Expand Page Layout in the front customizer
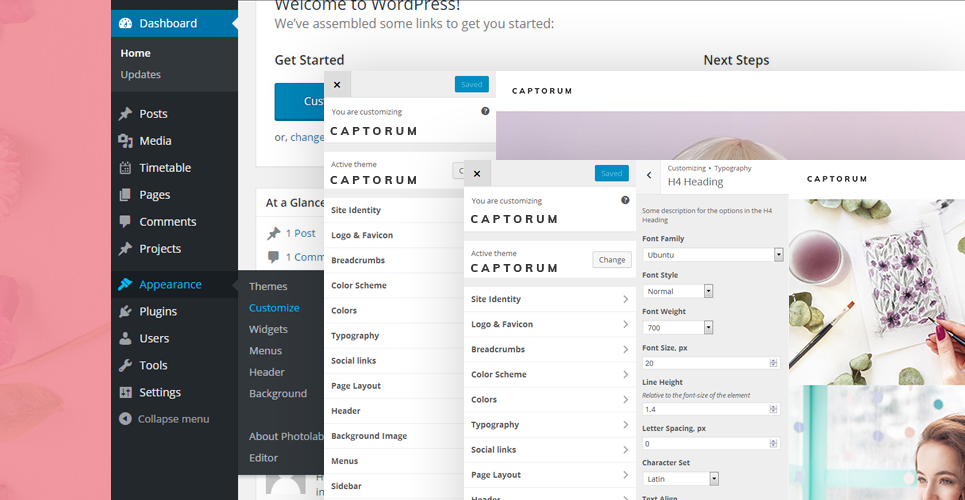The image size is (965, 500). pyautogui.click(x=550, y=475)
